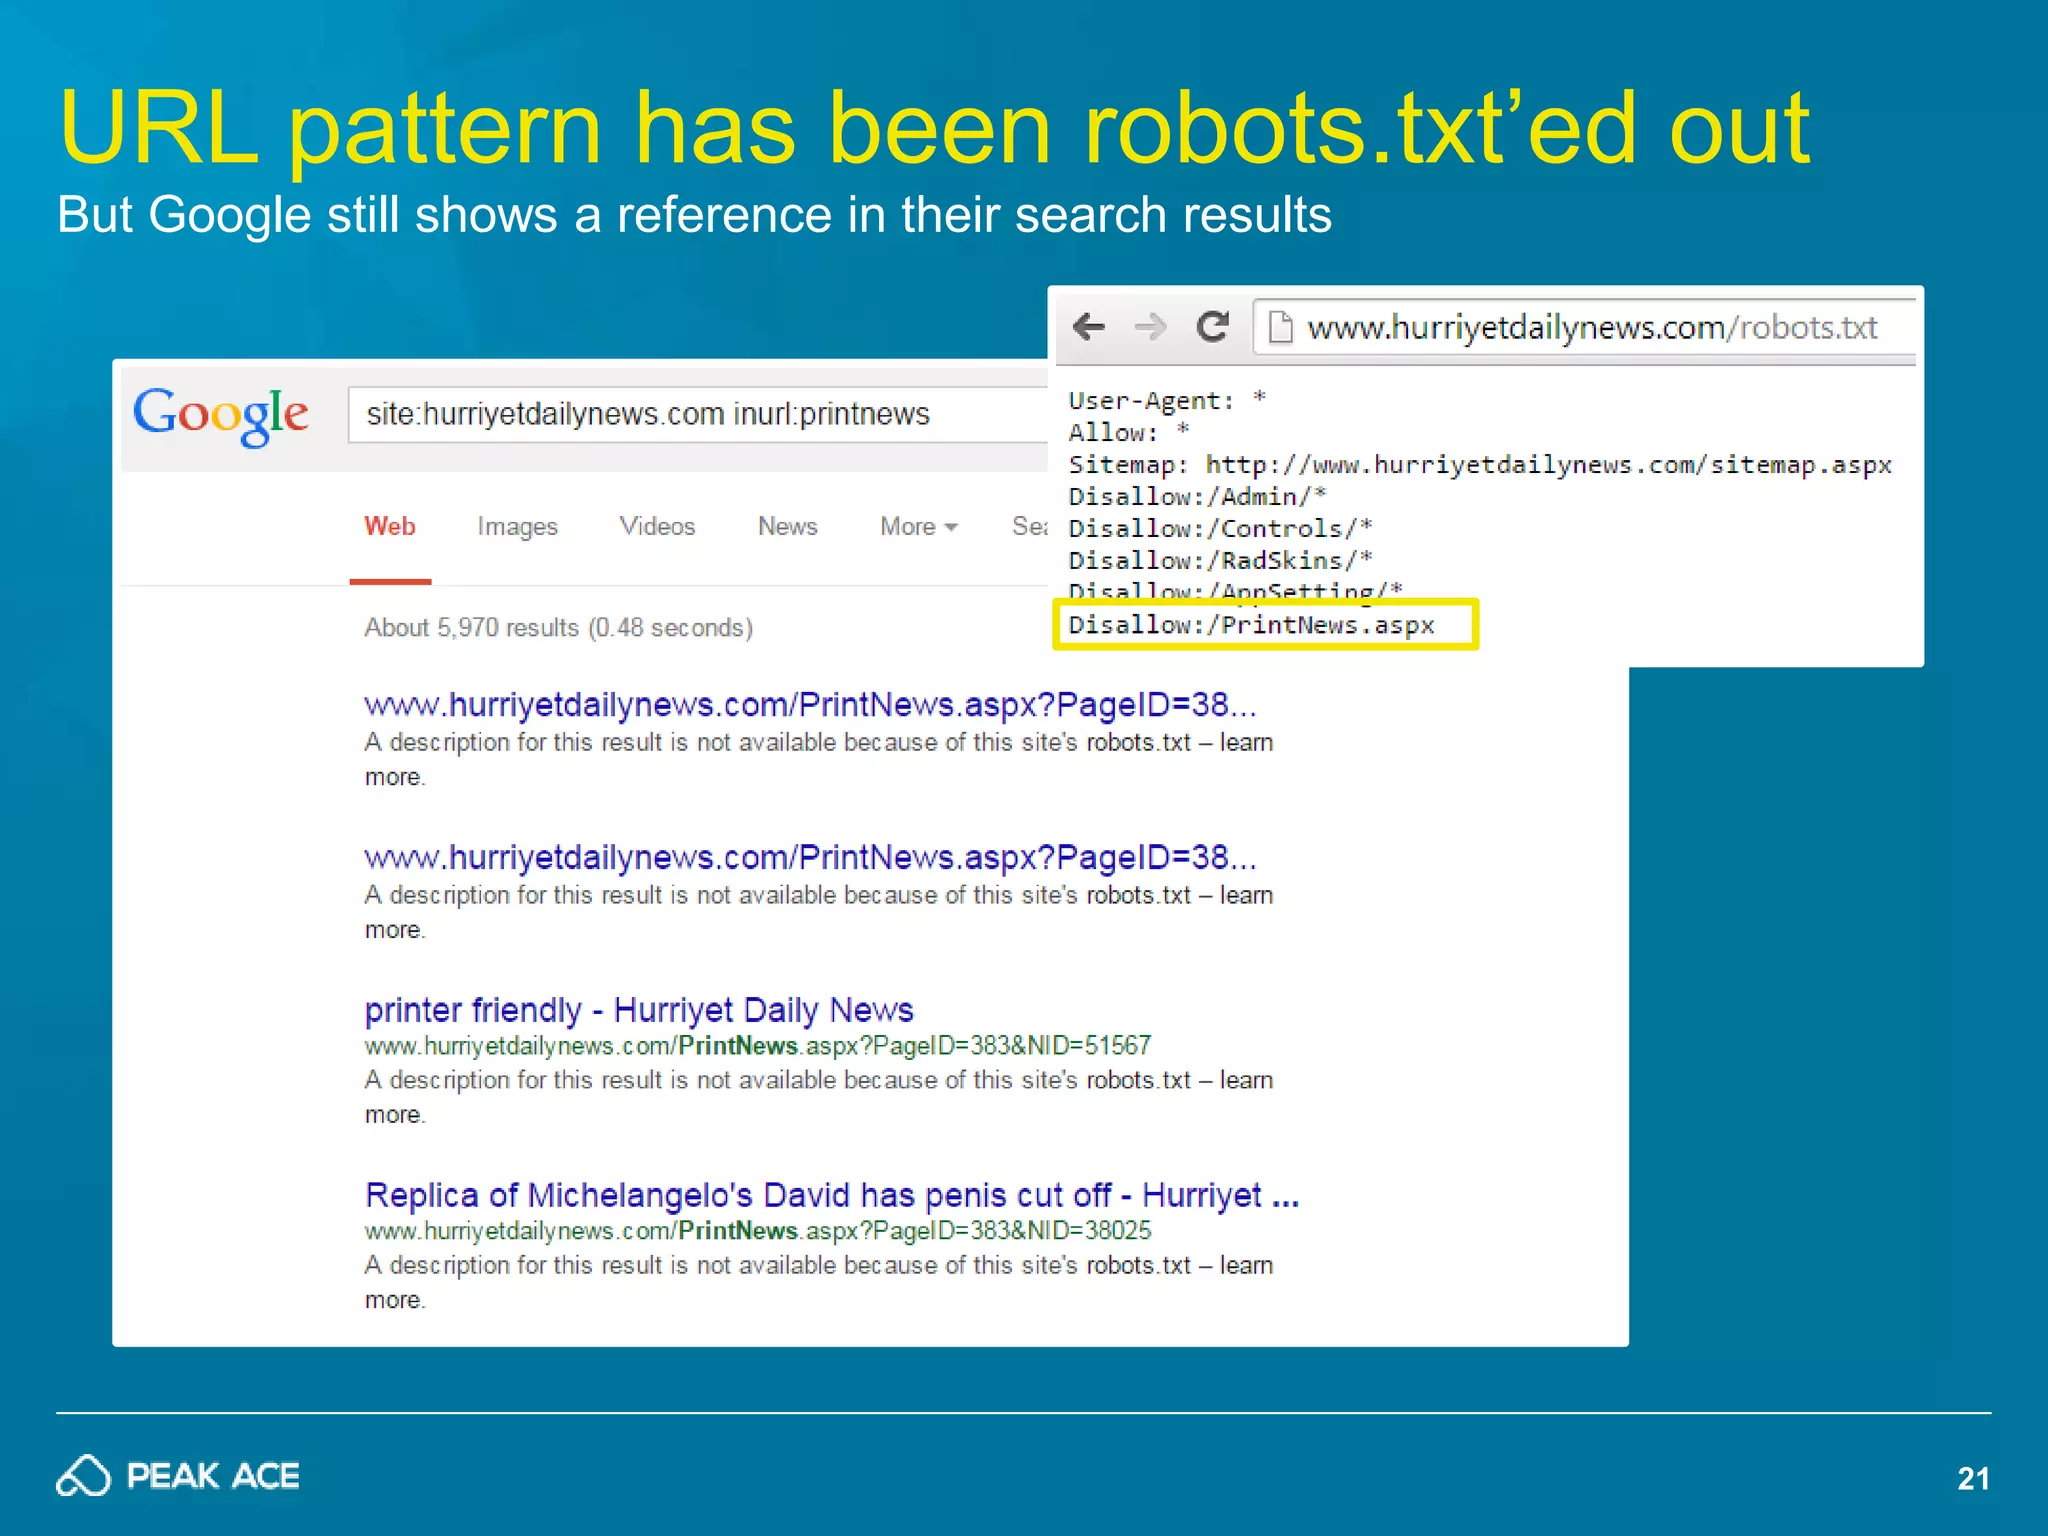Click Disallow:/Controls/* line
The image size is (2048, 1536).
click(1220, 529)
